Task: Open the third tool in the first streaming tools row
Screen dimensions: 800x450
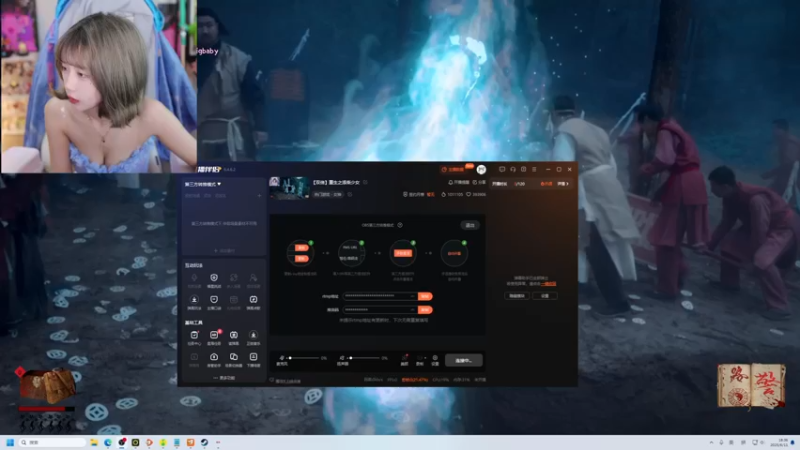Action: tap(234, 337)
